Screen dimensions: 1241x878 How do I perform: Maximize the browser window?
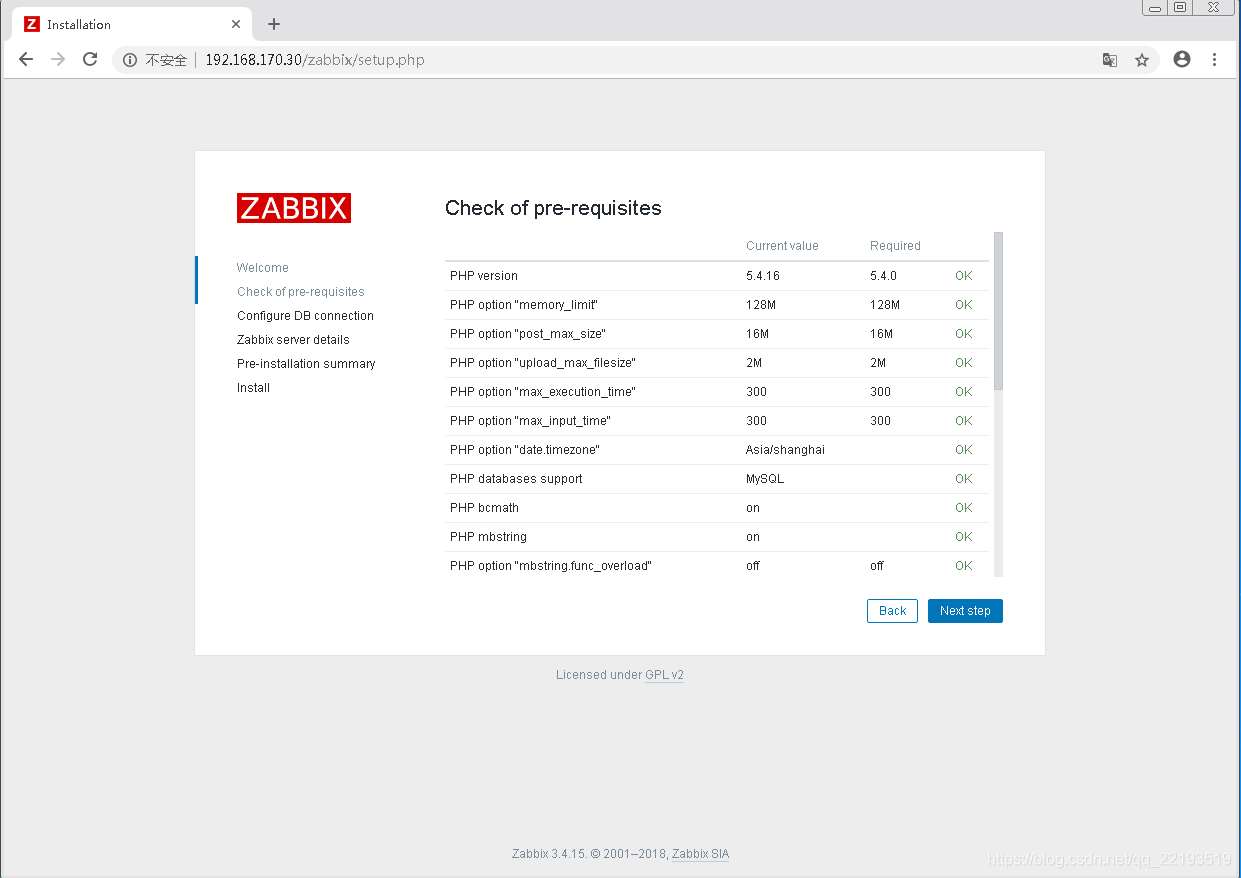1180,8
